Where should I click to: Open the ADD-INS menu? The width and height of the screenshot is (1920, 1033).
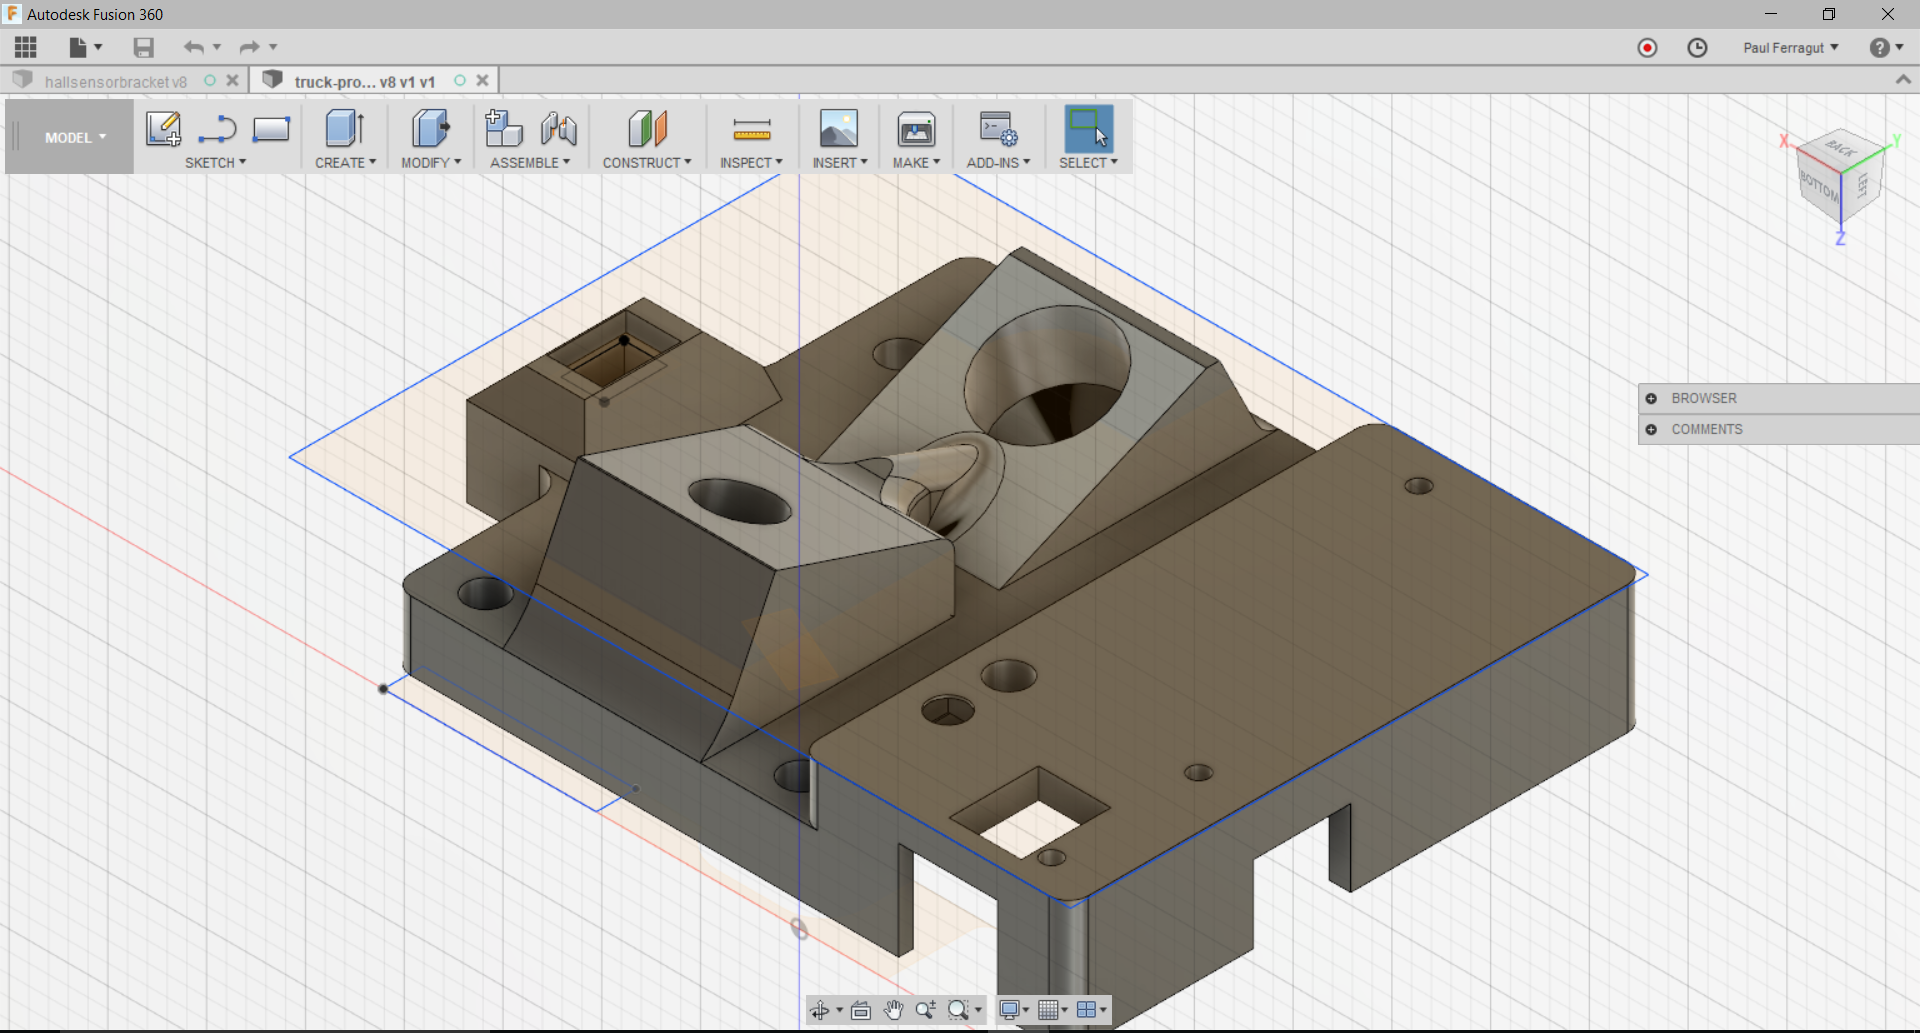pyautogui.click(x=998, y=162)
